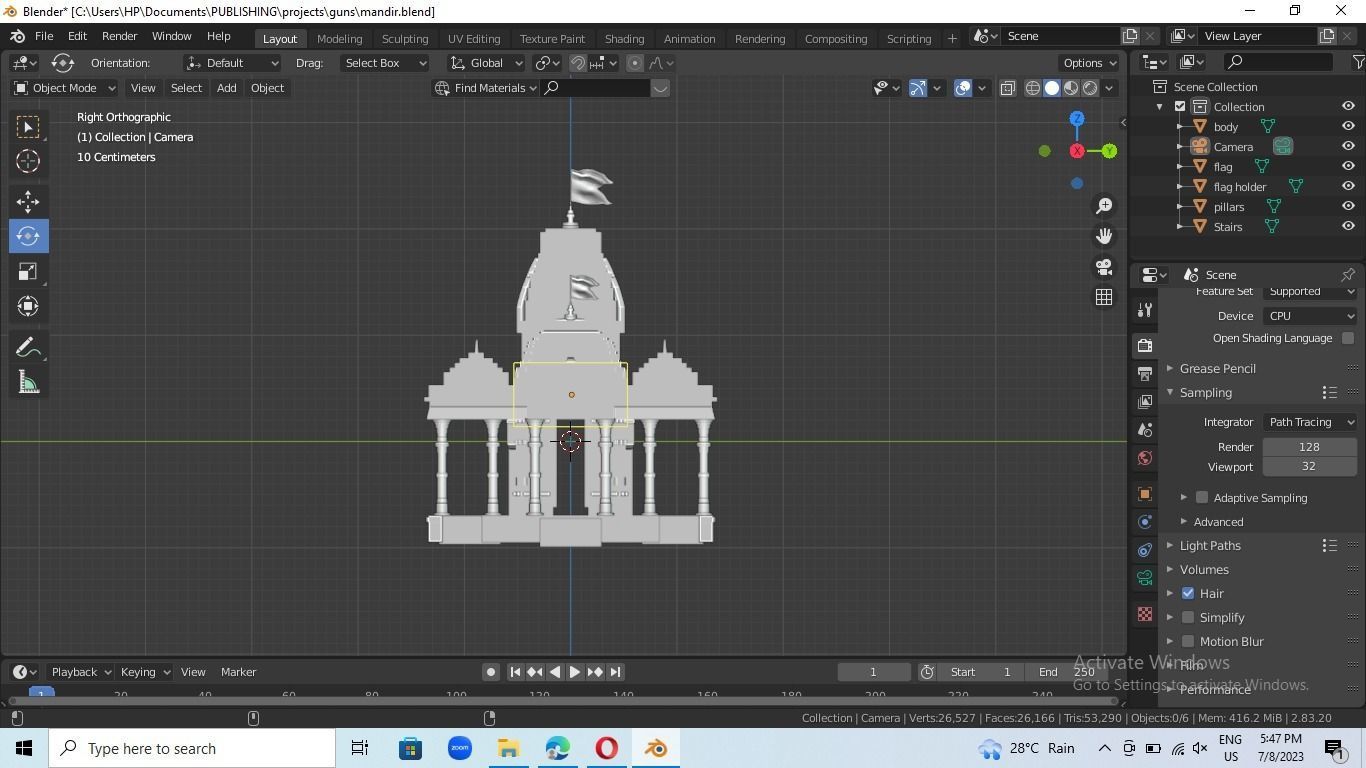Viewport: 1366px width, 768px height.
Task: Switch to rendered viewport shading
Action: point(1090,88)
